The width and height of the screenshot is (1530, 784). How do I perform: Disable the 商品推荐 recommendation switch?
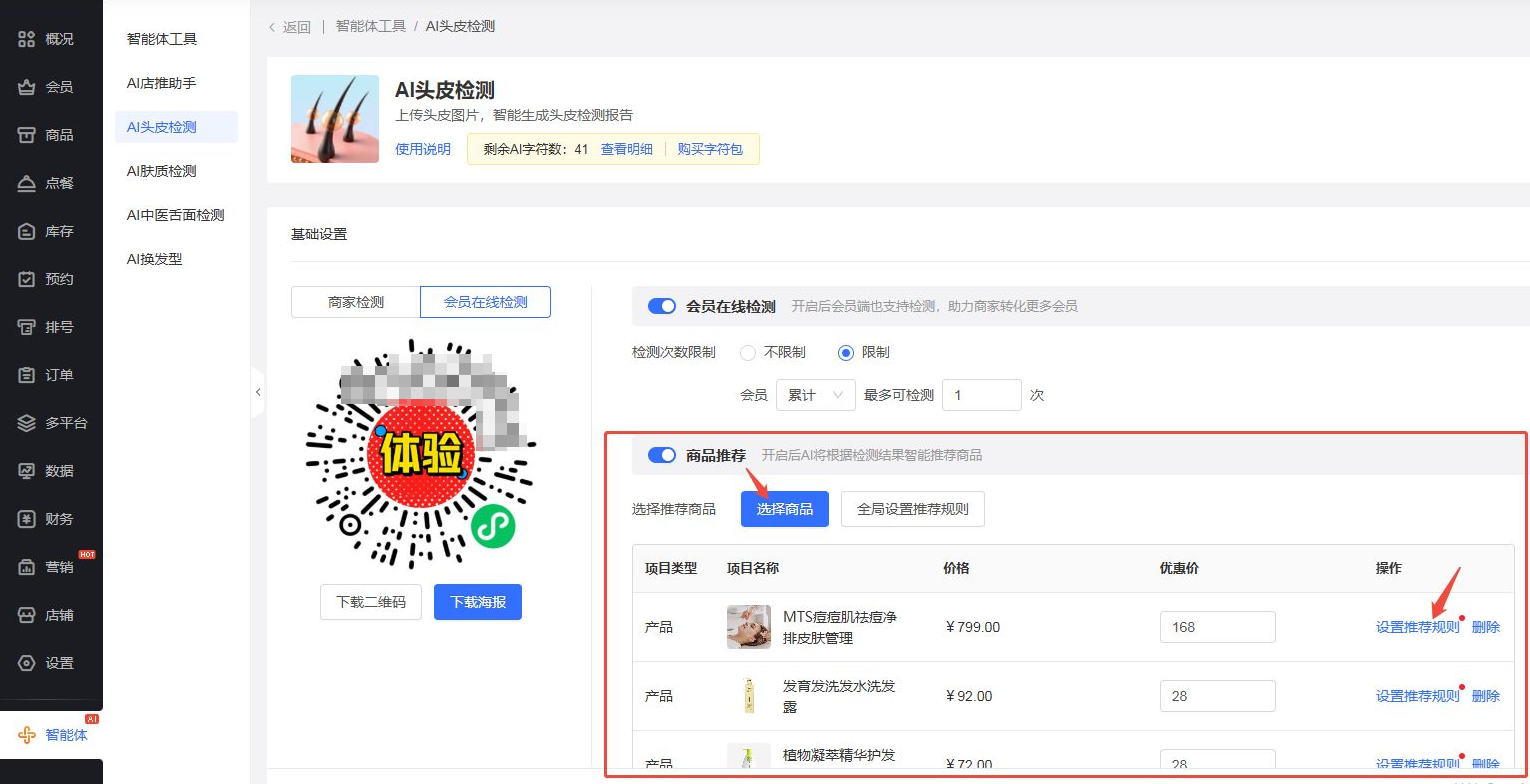(x=661, y=455)
